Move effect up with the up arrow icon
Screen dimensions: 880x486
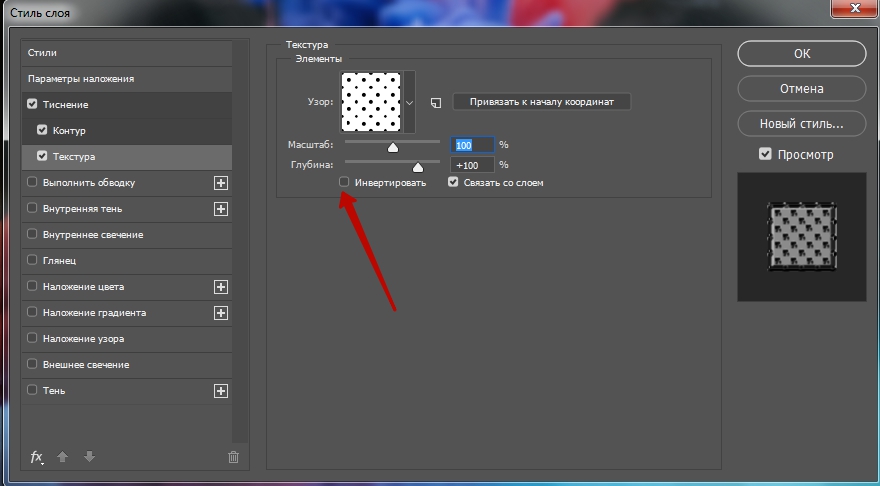click(x=62, y=457)
